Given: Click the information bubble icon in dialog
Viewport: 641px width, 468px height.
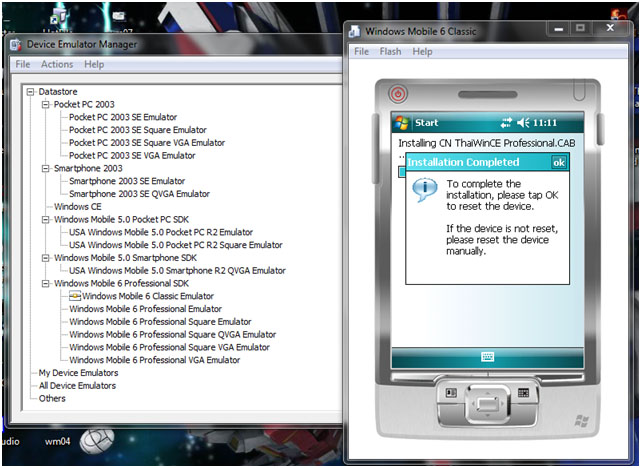Looking at the screenshot, I should 424,190.
